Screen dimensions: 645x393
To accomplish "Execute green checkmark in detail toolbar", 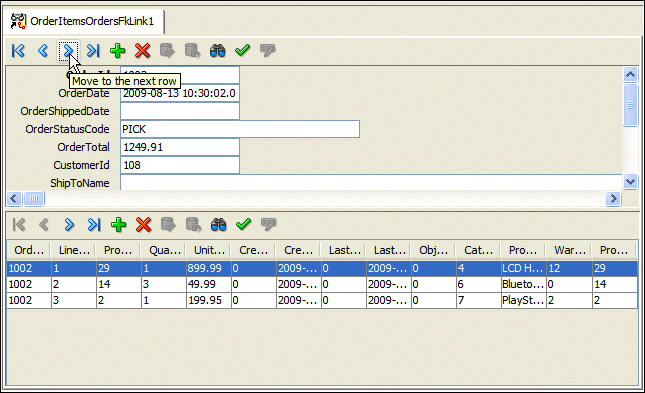I will pos(244,225).
